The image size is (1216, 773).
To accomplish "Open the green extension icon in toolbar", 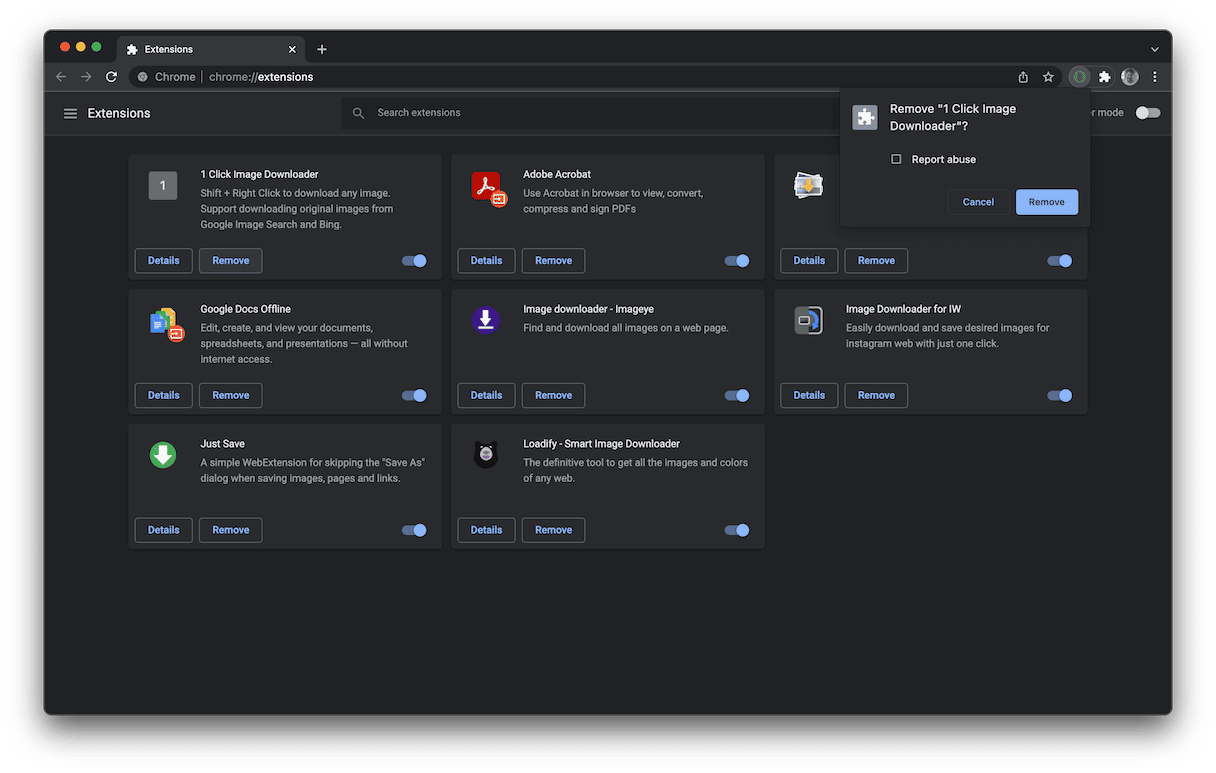I will click(x=1079, y=77).
